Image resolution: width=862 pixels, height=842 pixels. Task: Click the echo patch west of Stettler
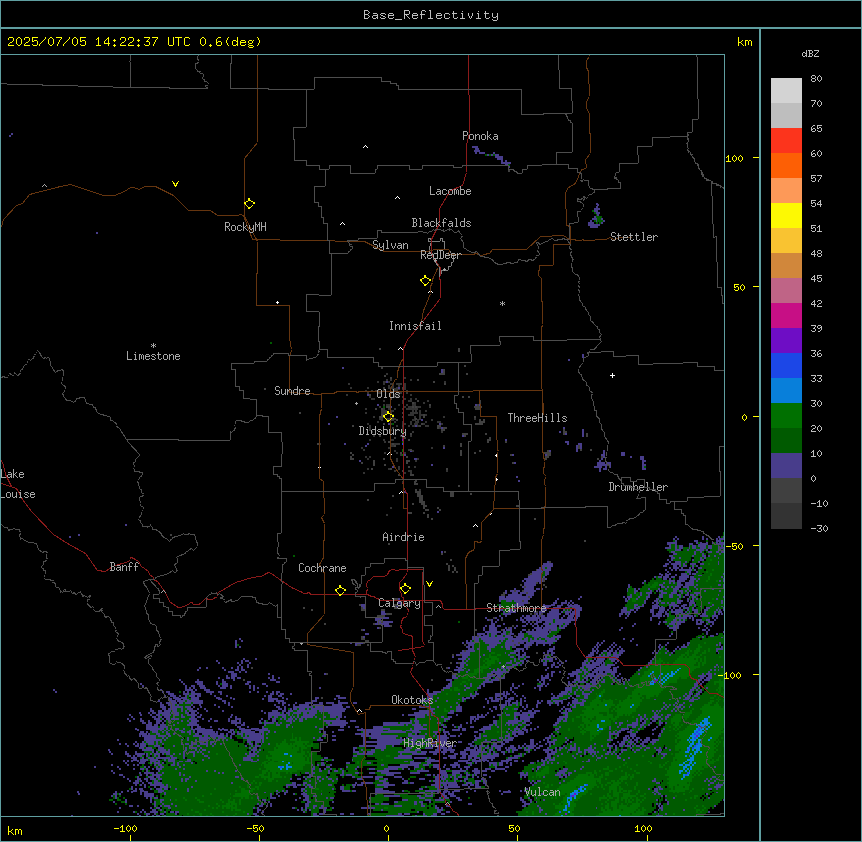[596, 216]
